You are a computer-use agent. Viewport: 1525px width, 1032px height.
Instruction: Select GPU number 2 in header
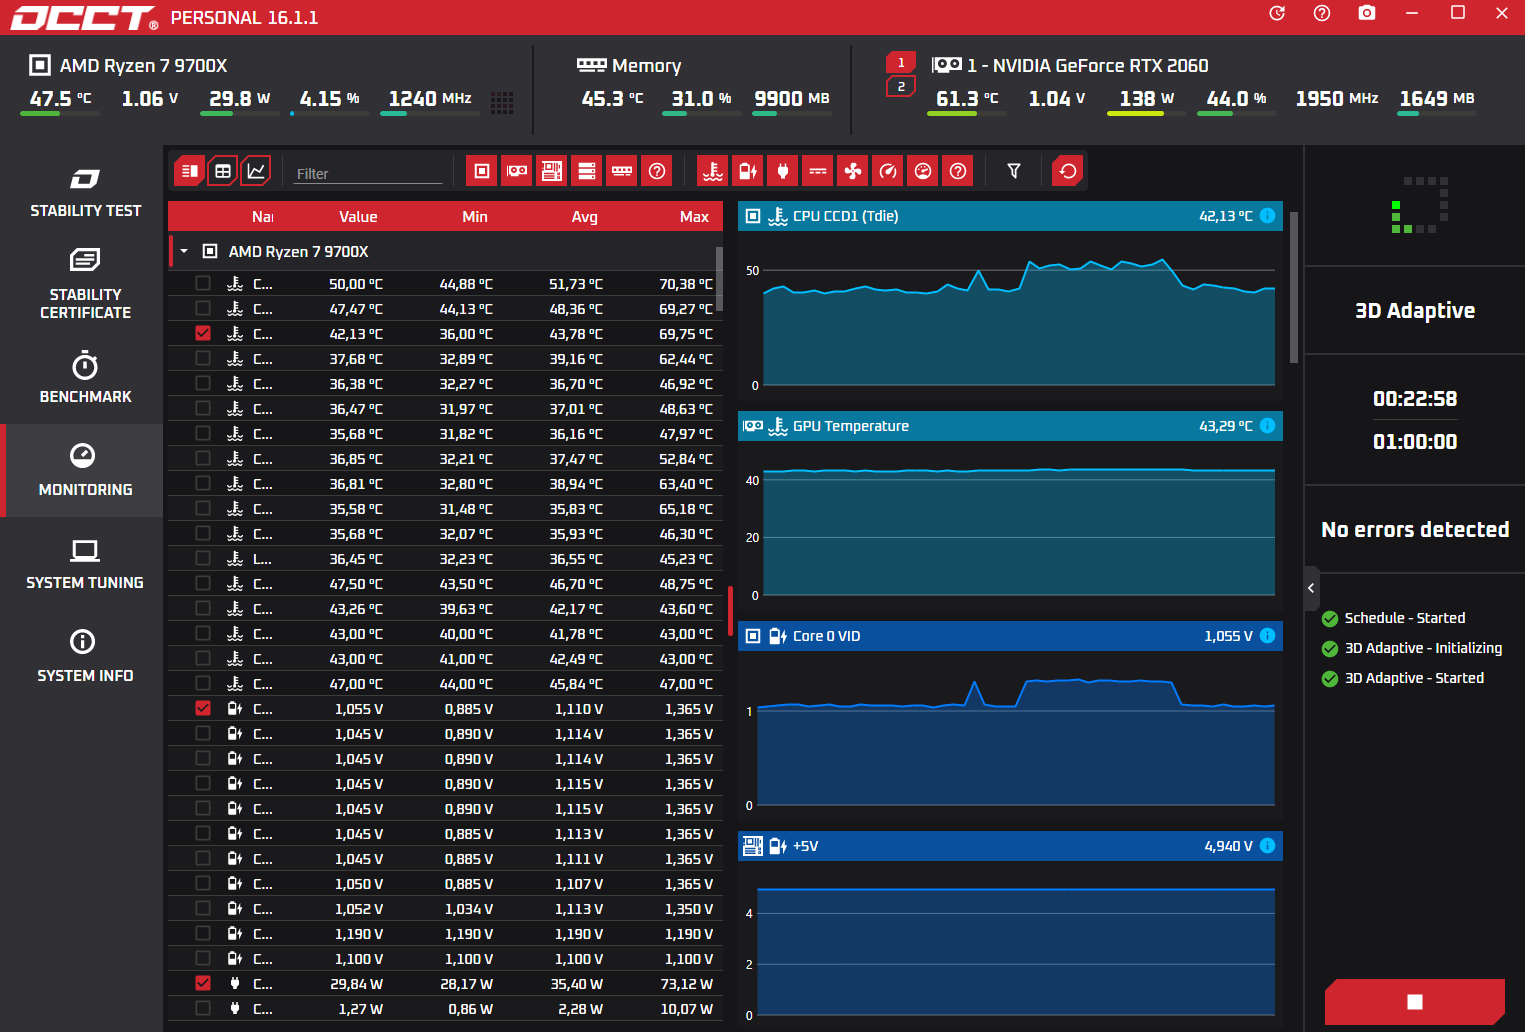900,87
